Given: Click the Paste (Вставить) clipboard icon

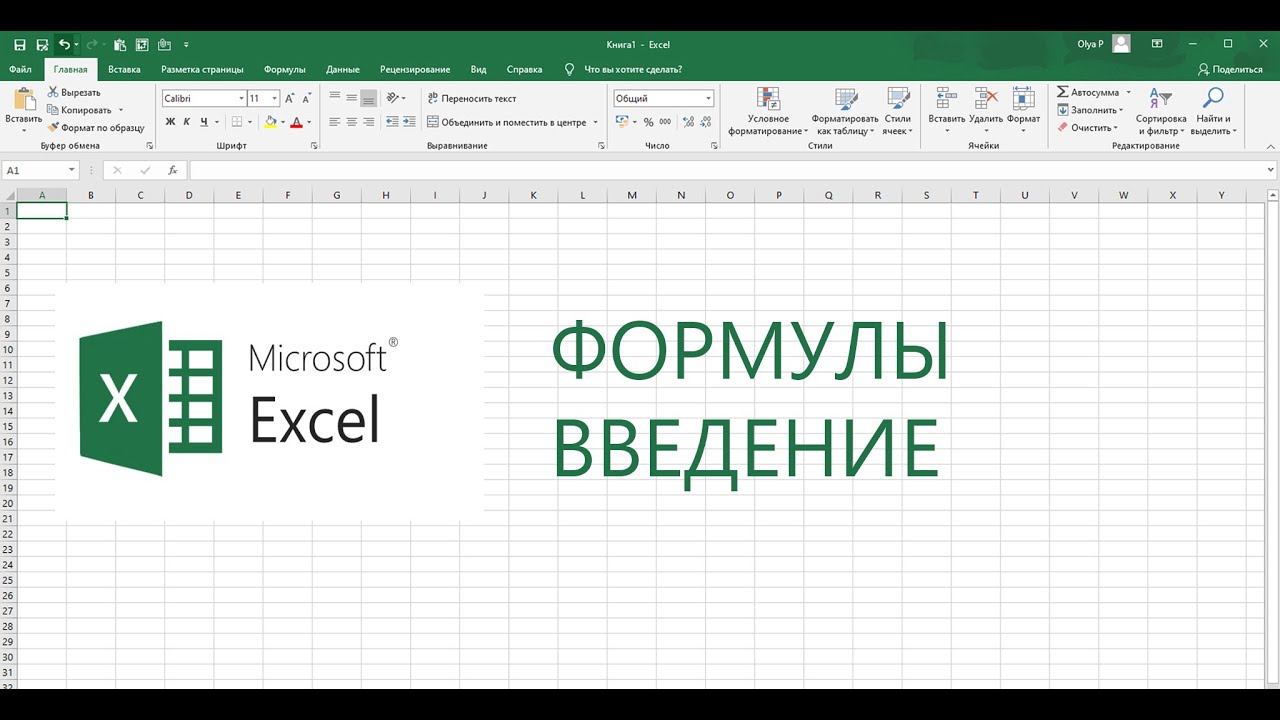Looking at the screenshot, I should tap(24, 100).
